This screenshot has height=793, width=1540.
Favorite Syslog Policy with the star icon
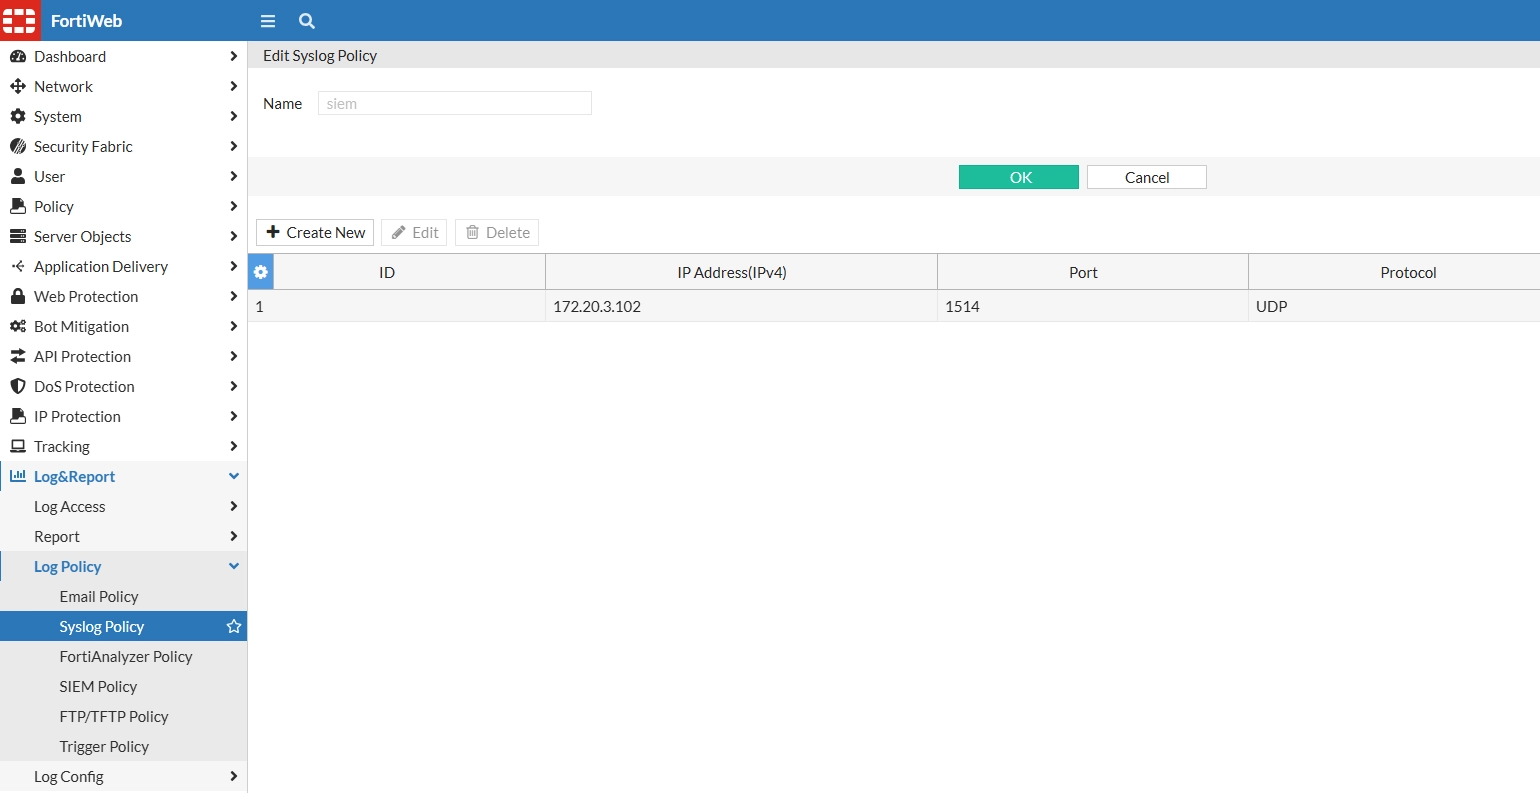click(x=234, y=627)
